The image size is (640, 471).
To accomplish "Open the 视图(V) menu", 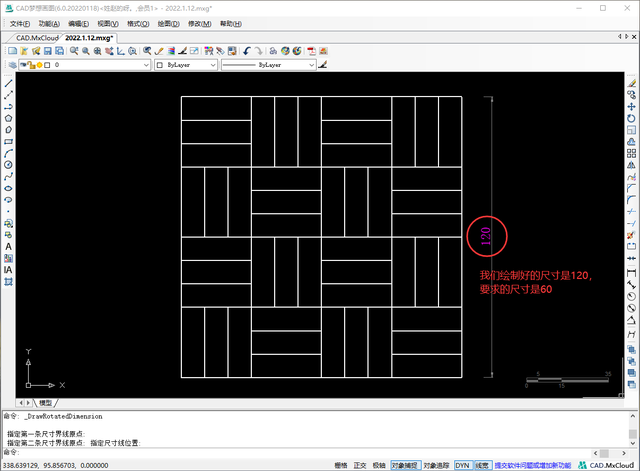I will pyautogui.click(x=108, y=24).
